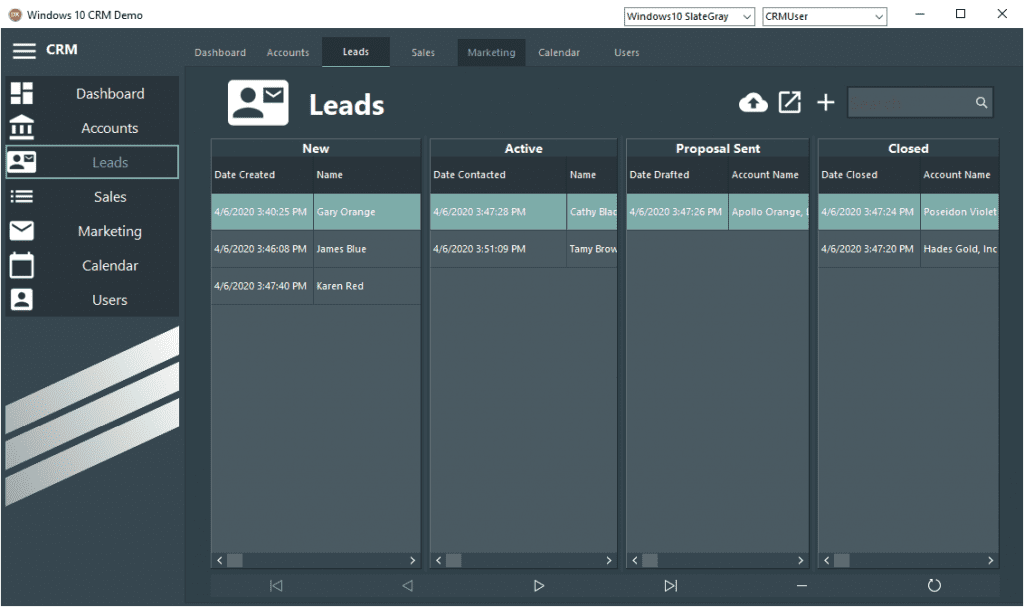Click the minus remove icon in bottom bar
Screen dimensions: 1024x607
802,586
